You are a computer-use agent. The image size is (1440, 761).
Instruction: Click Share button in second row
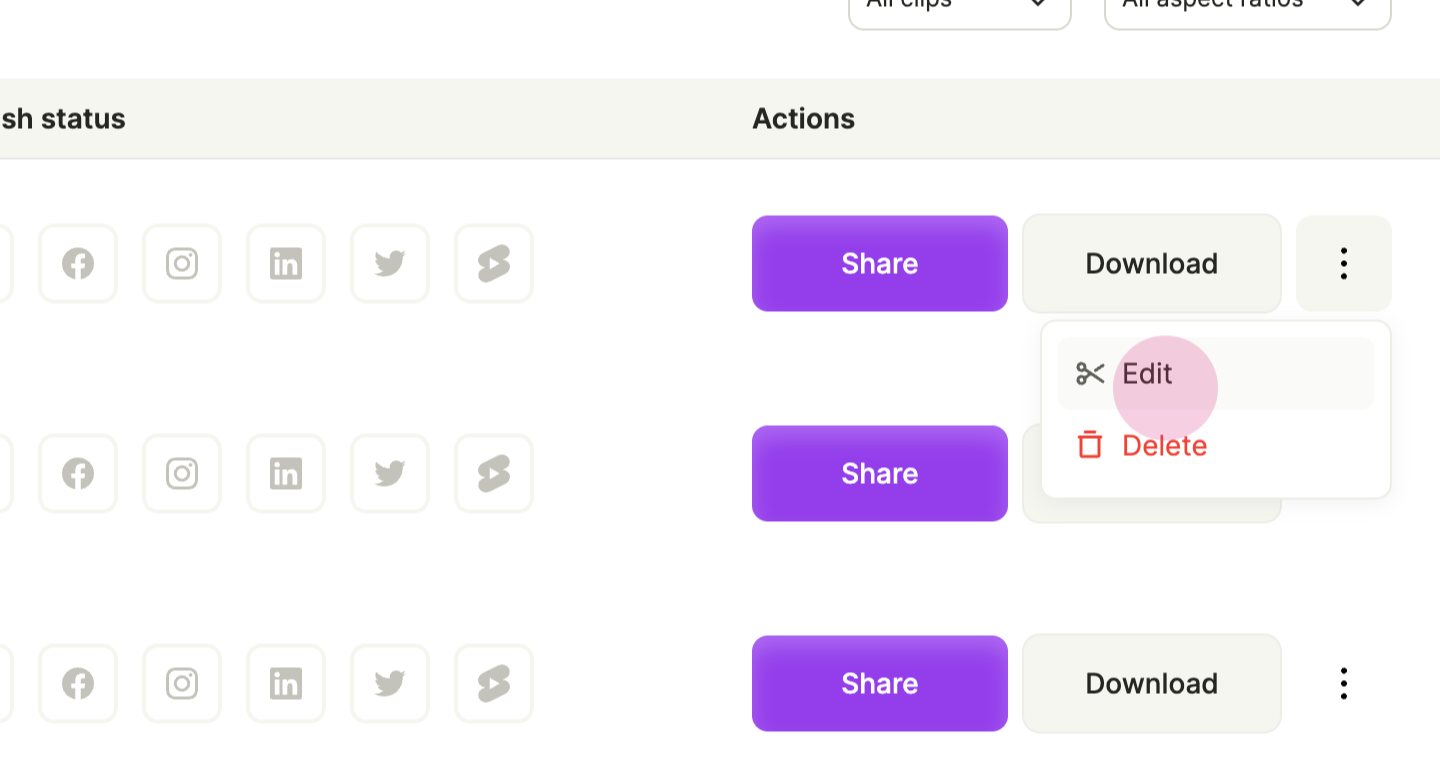[x=880, y=474]
